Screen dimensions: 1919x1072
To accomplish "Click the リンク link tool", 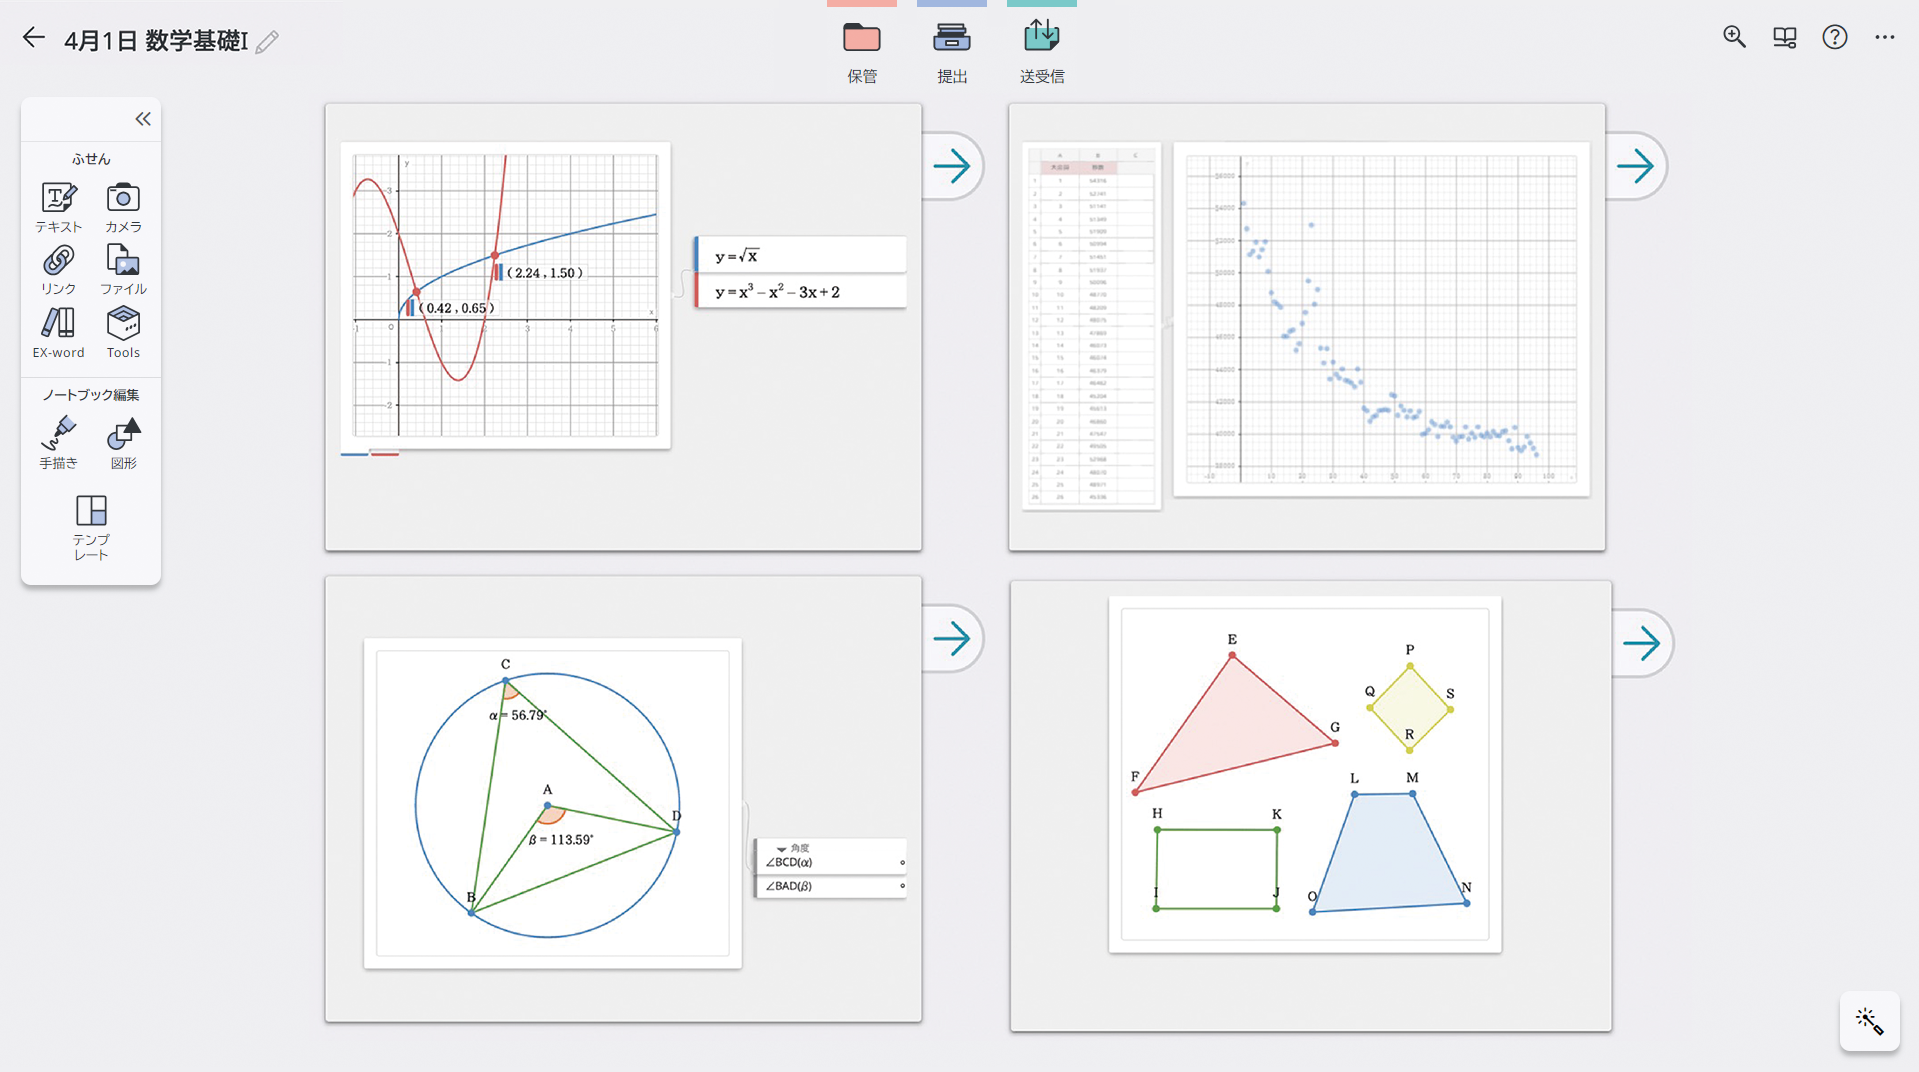I will coord(58,270).
